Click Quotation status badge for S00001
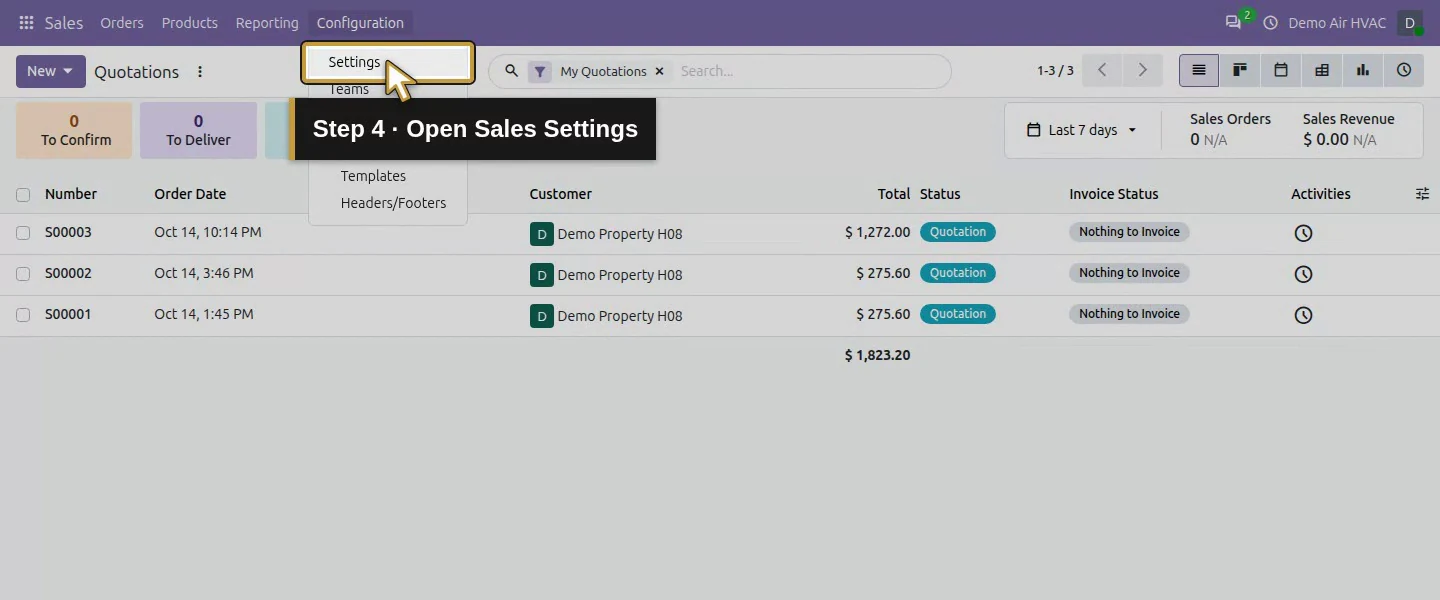This screenshot has width=1440, height=600. coord(958,314)
